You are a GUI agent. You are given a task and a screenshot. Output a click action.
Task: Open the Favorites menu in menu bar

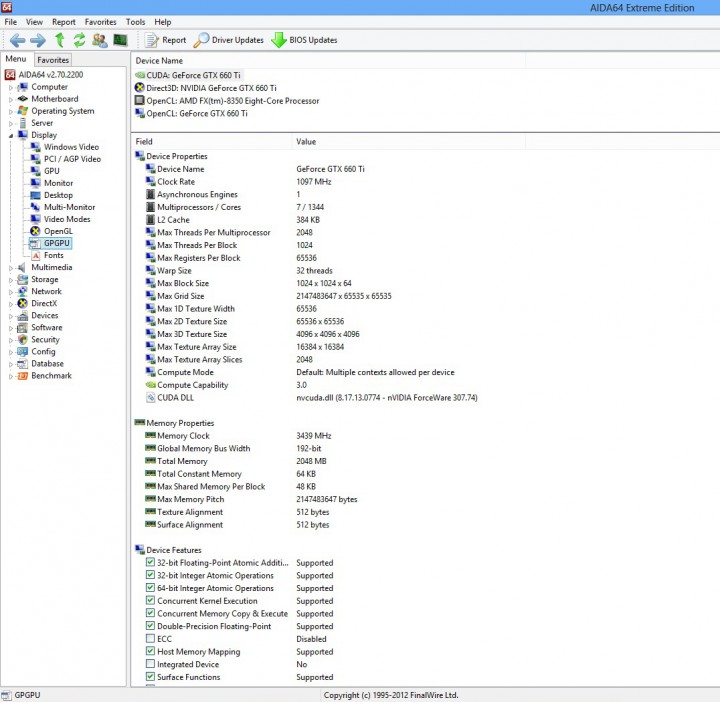101,22
